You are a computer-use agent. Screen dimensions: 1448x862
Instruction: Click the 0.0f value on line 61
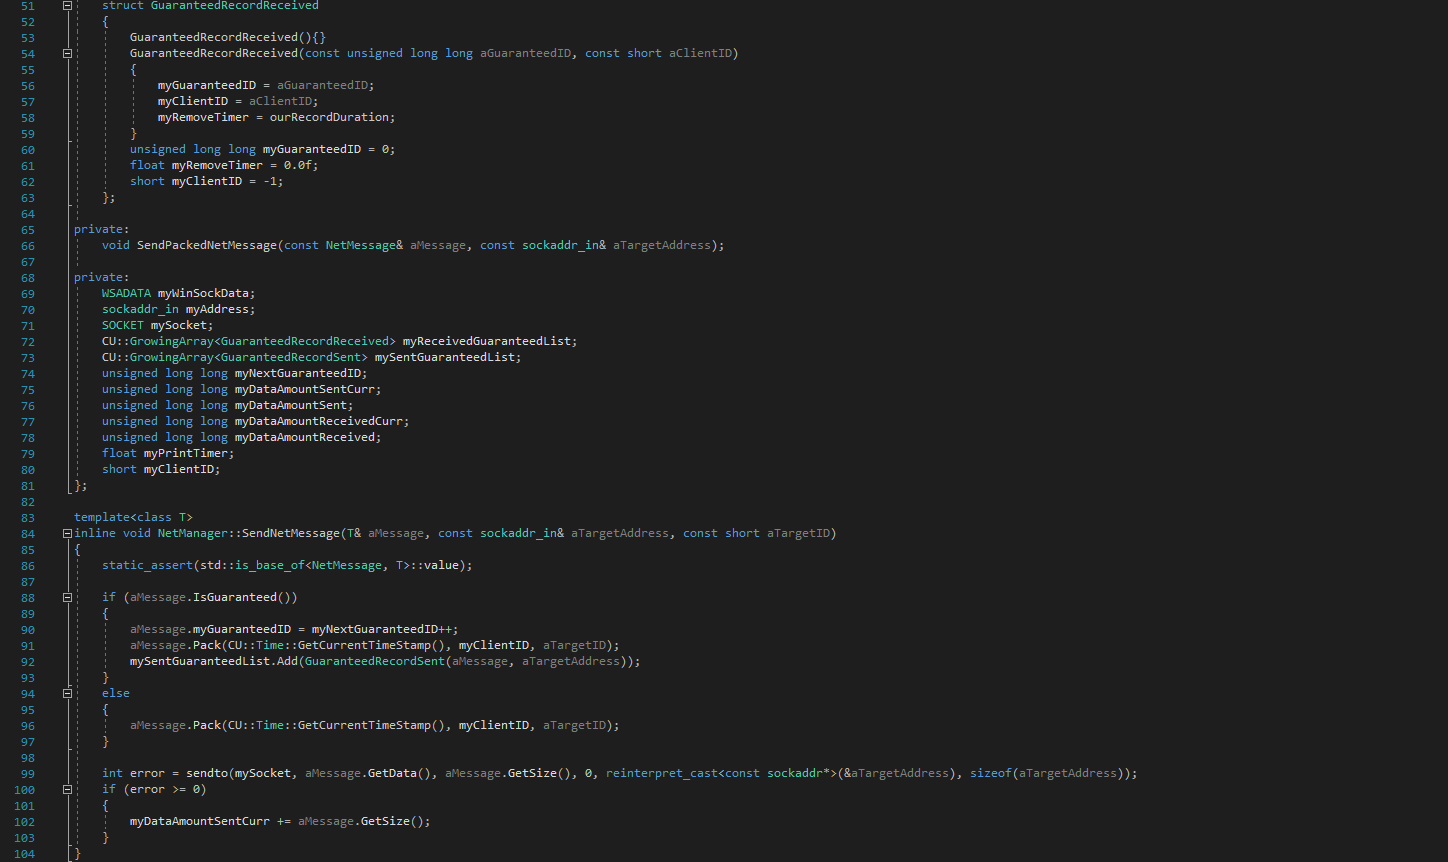pos(298,165)
